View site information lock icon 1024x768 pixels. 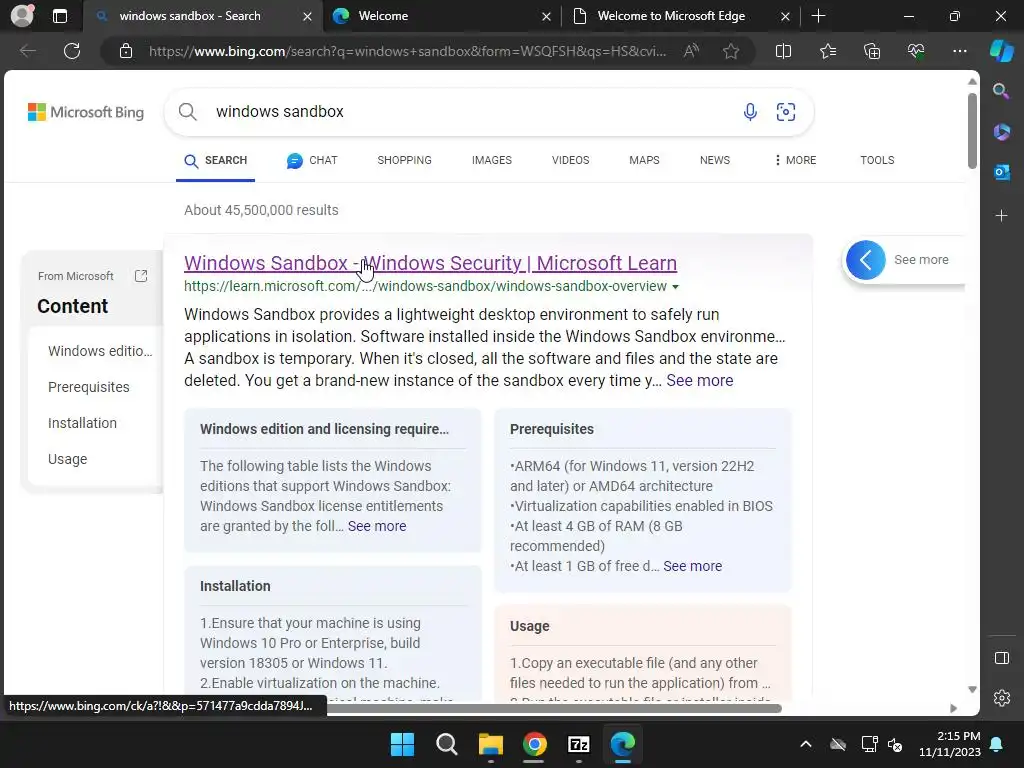click(126, 51)
